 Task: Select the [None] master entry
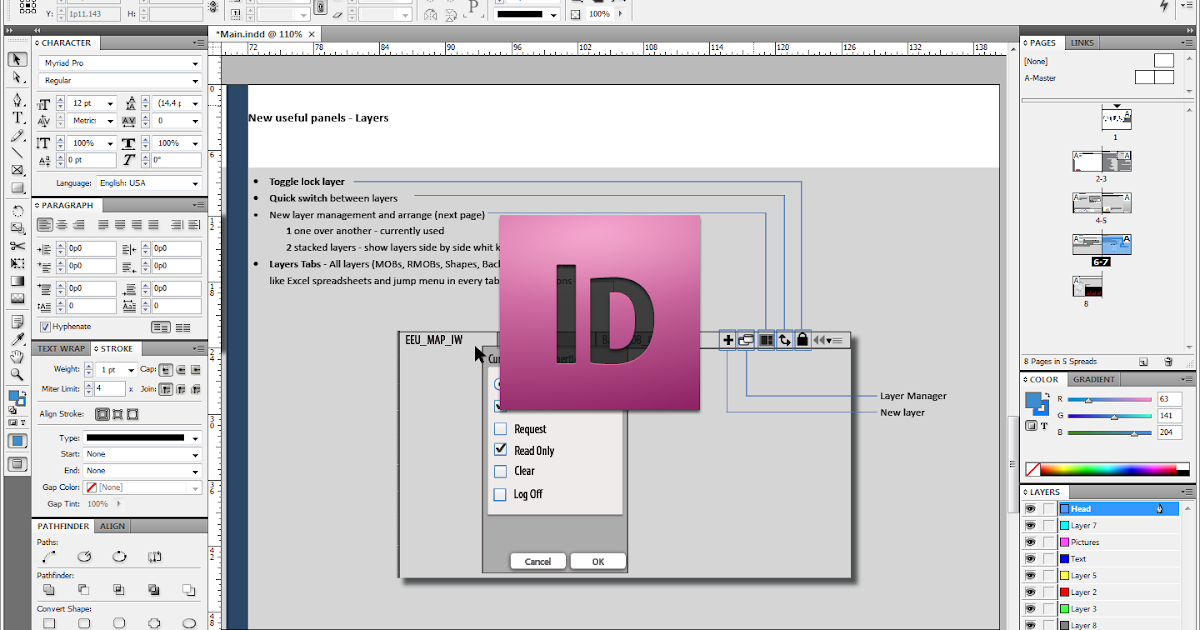pos(1035,61)
